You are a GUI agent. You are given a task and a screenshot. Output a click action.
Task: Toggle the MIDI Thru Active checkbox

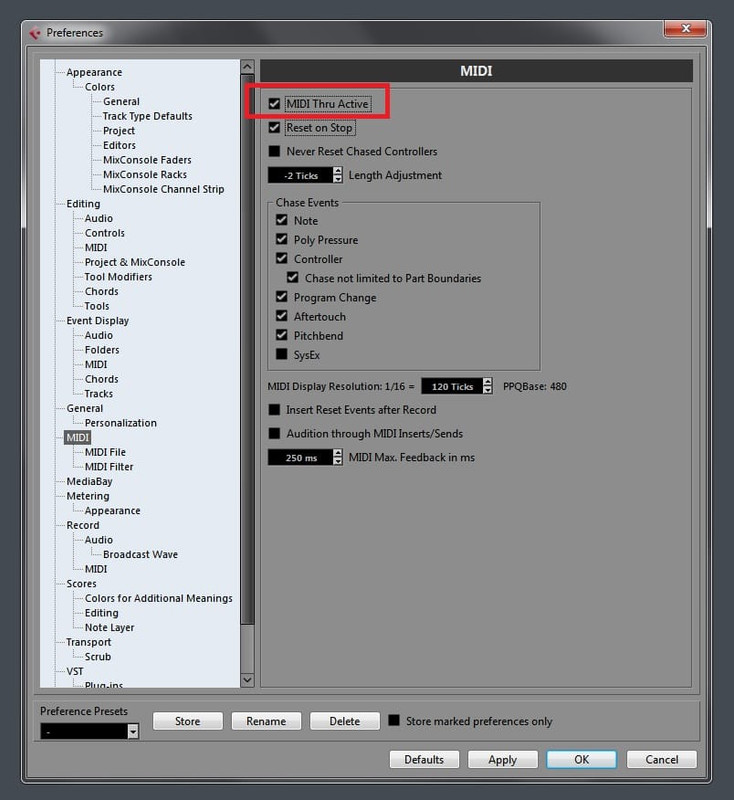click(274, 104)
